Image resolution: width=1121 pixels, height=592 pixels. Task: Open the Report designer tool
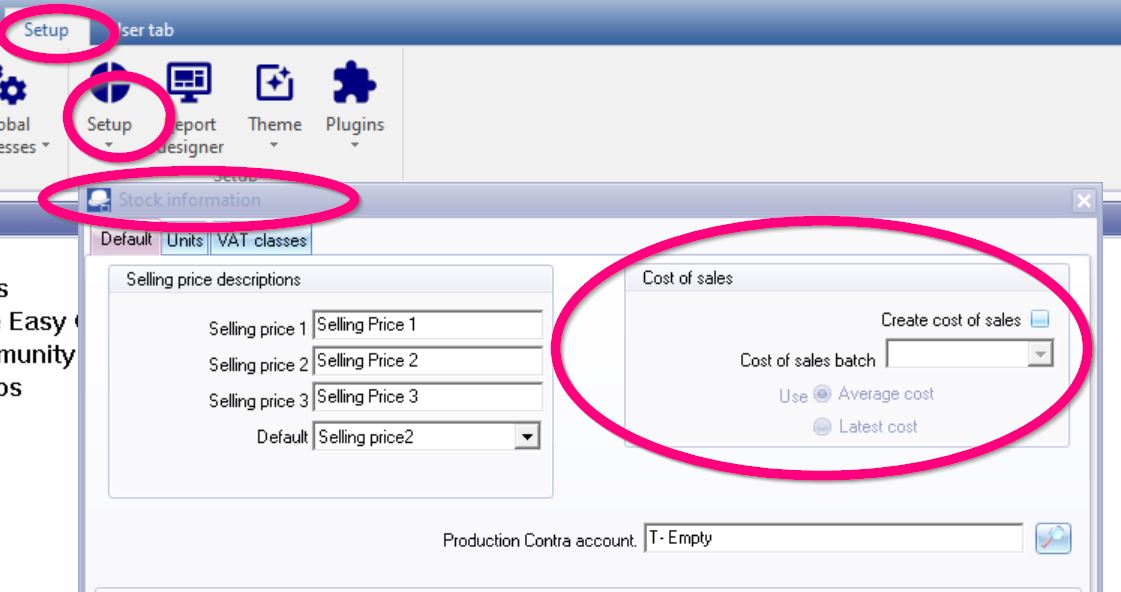[x=188, y=82]
